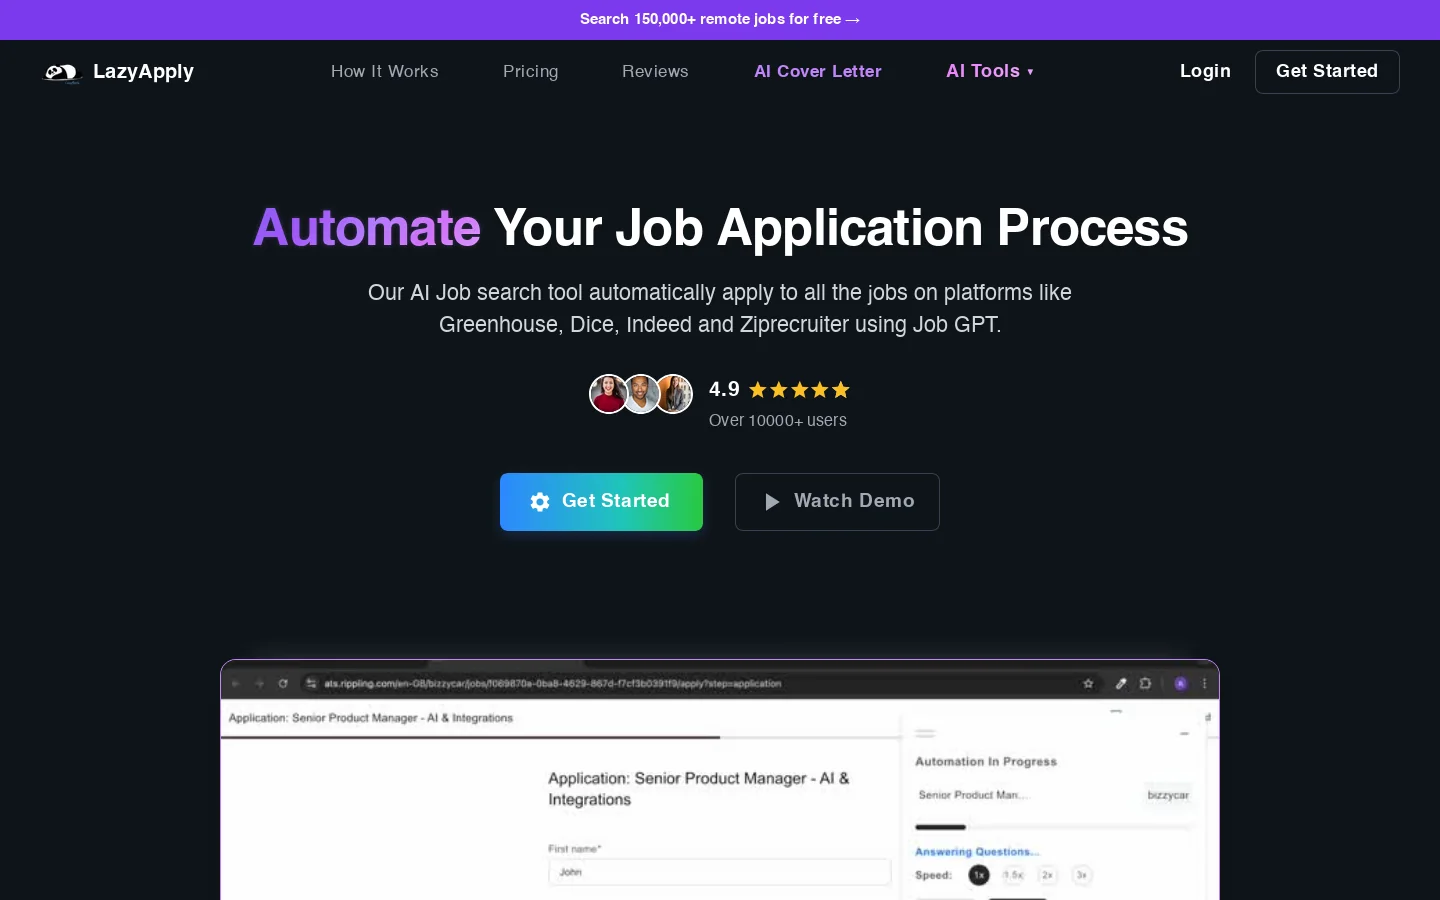
Task: Click the Watch Demo button
Action: [837, 502]
